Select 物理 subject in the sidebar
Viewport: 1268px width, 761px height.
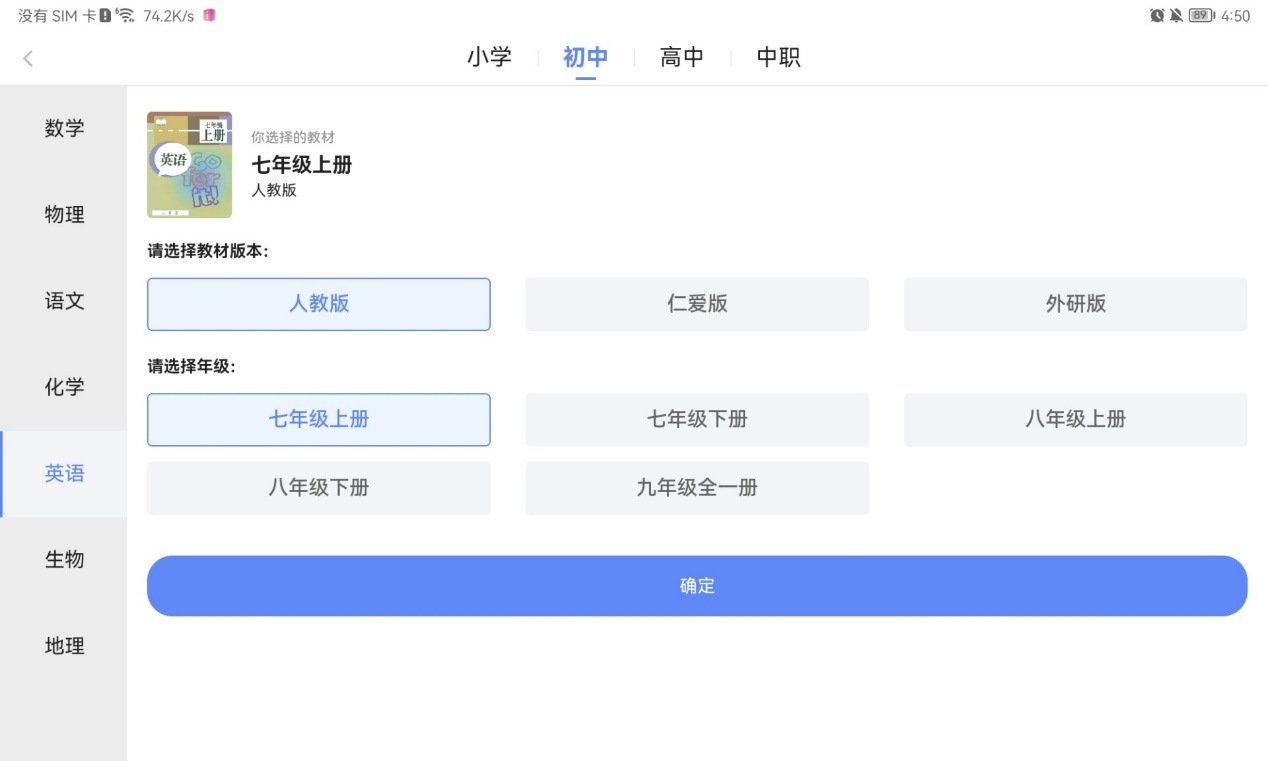64,214
